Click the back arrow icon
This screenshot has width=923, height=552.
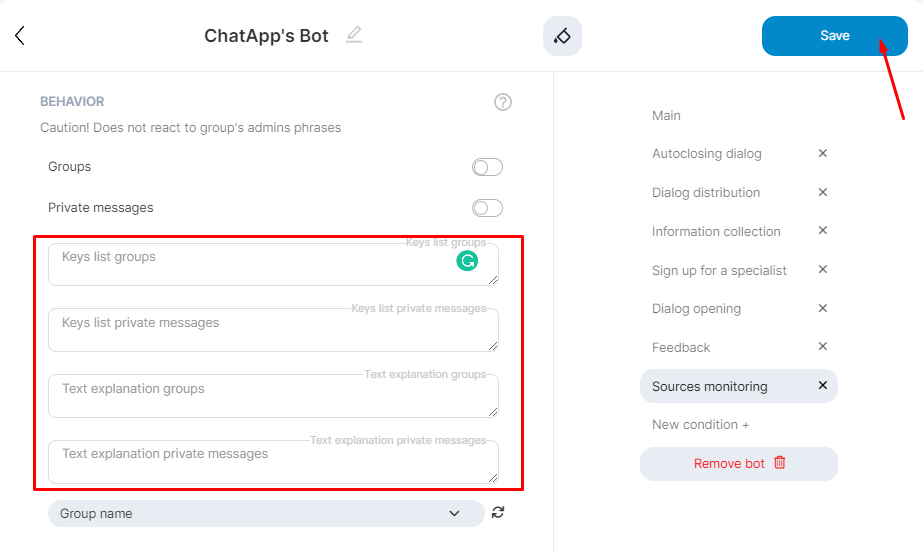pyautogui.click(x=20, y=36)
